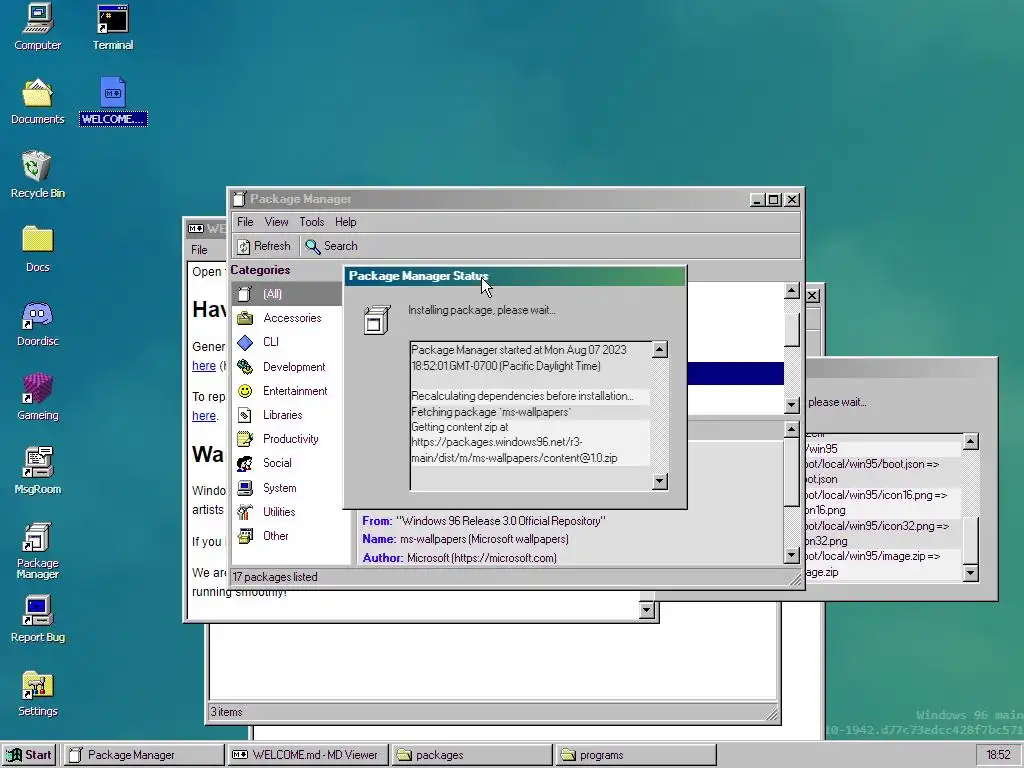
Task: Open the Docs folder on desktop
Action: click(37, 249)
